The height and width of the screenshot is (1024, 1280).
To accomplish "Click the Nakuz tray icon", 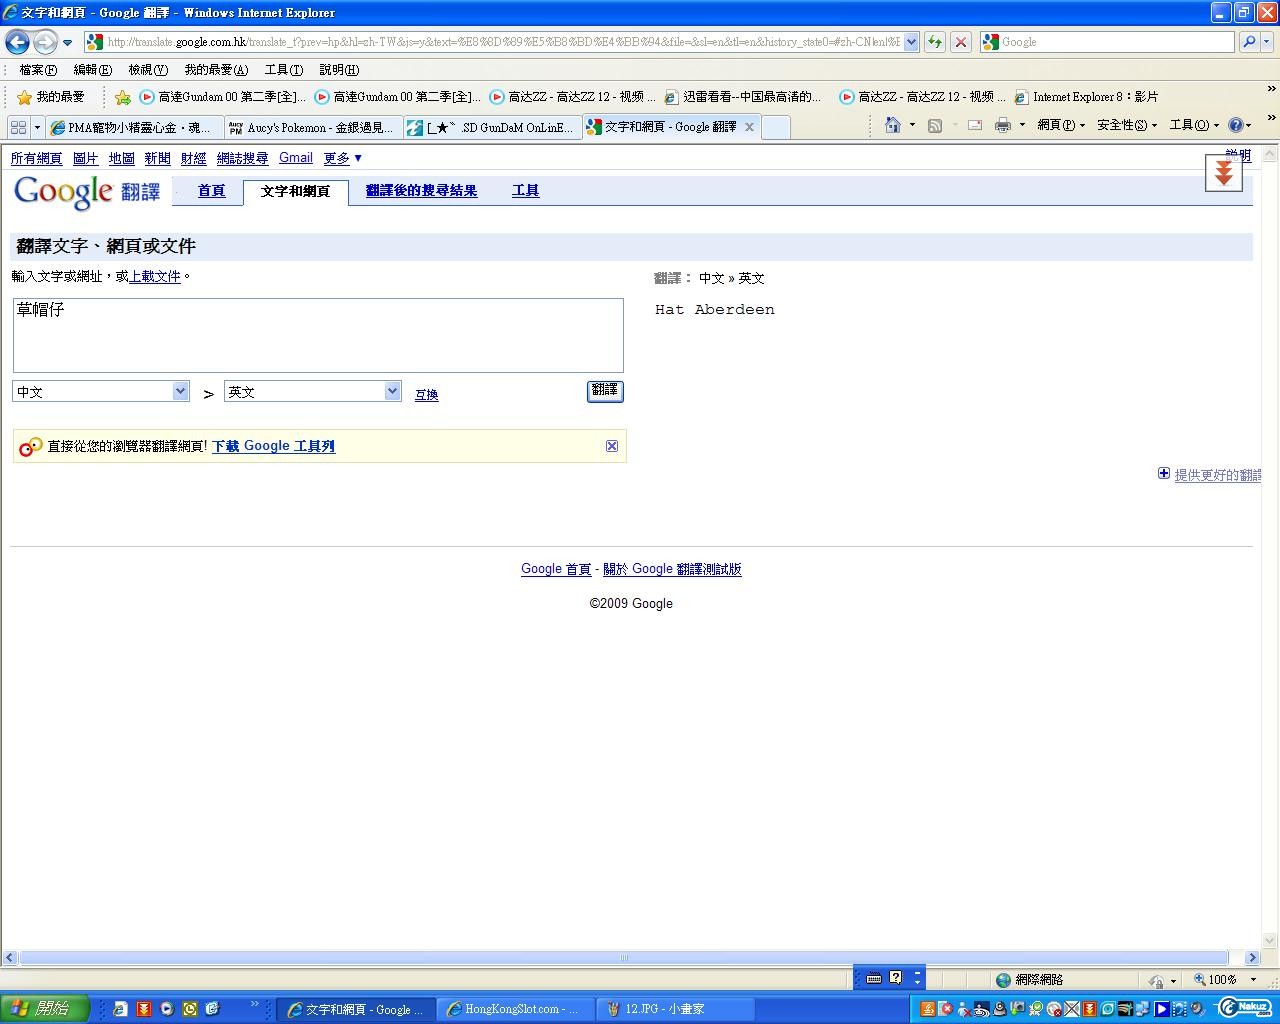I will pos(1244,1008).
